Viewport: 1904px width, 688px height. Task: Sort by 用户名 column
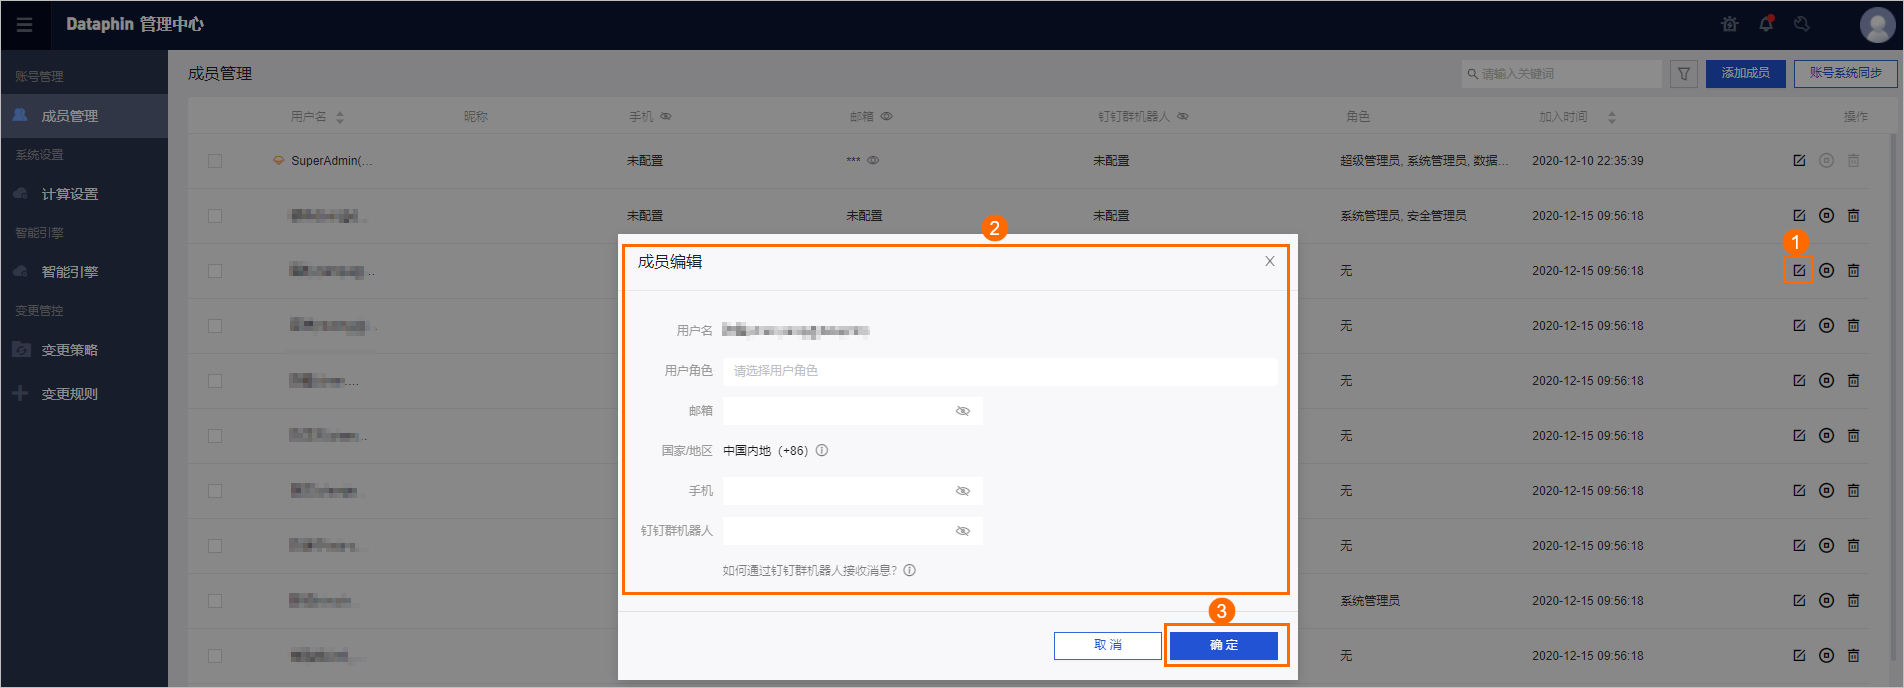coord(340,117)
